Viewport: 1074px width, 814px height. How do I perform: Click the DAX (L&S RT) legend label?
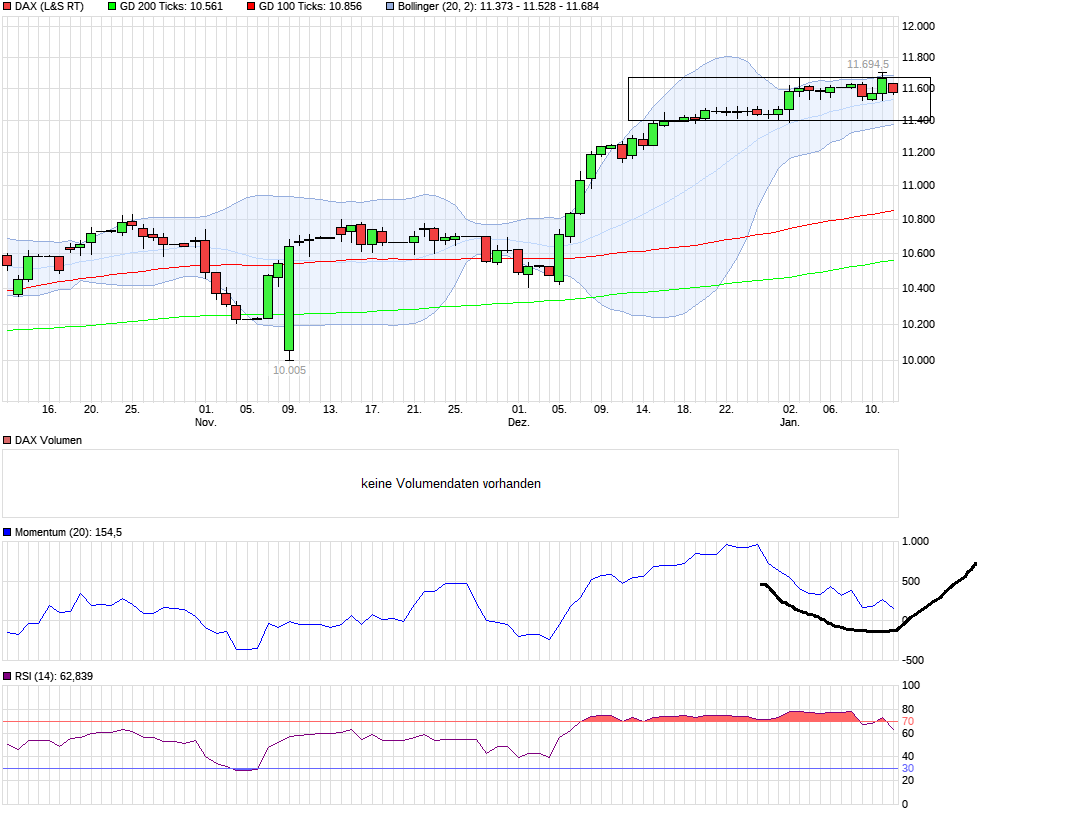(49, 6)
